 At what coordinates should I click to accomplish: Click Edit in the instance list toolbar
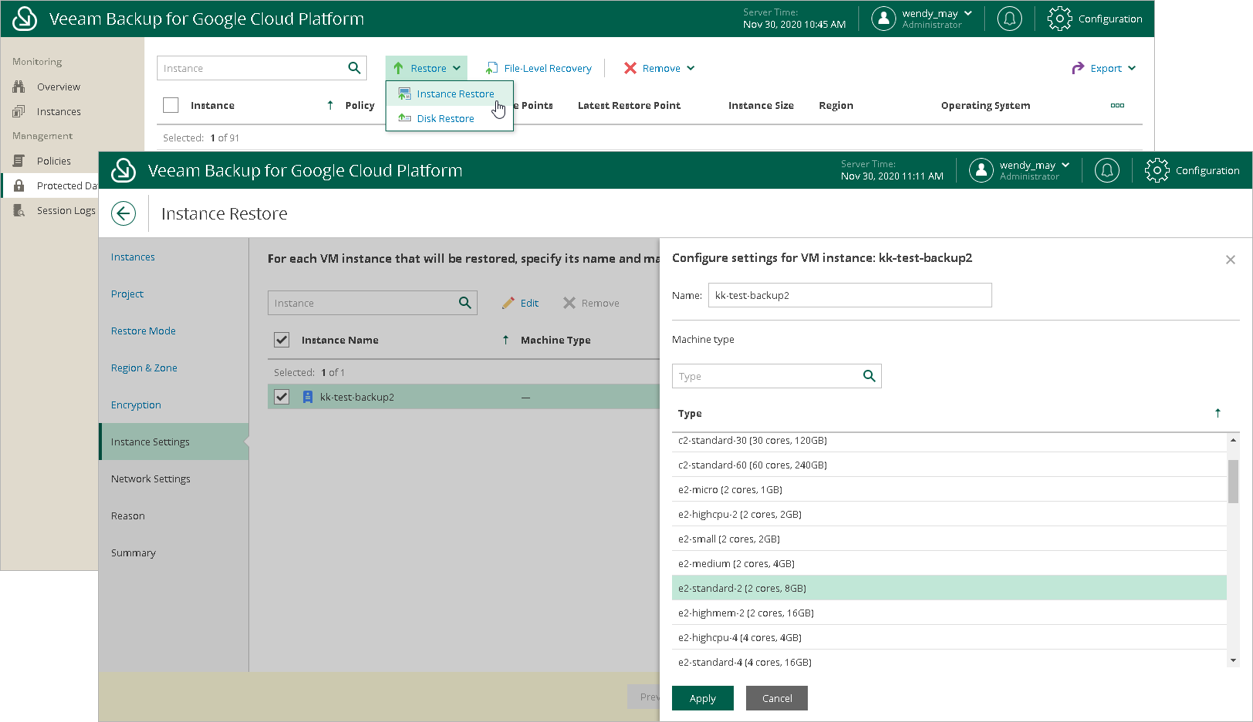tap(520, 303)
